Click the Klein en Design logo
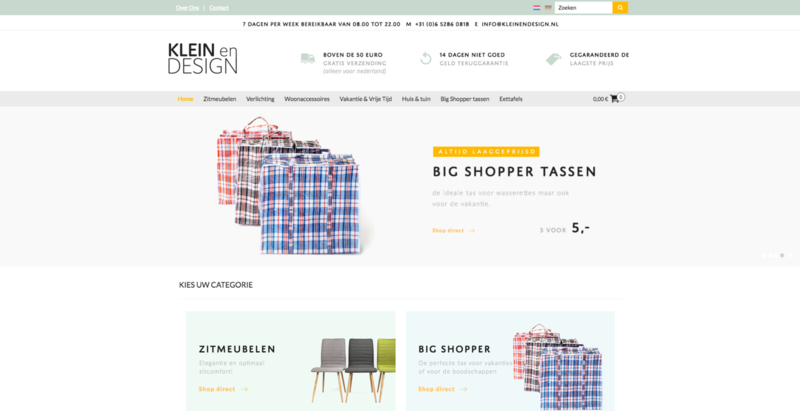Image resolution: width=800 pixels, height=411 pixels. pos(203,59)
